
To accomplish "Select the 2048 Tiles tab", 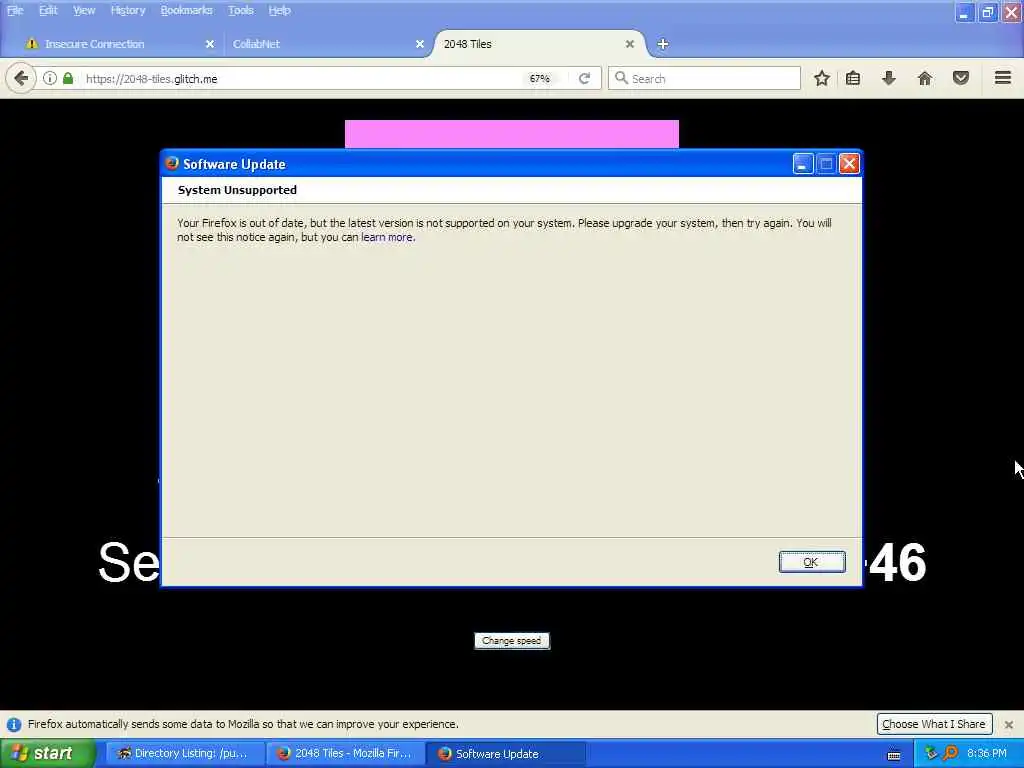I will point(536,44).
